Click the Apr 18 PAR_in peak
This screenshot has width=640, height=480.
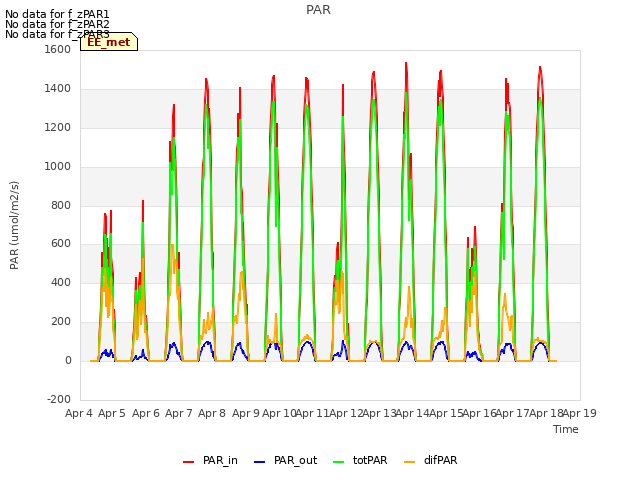pos(540,67)
